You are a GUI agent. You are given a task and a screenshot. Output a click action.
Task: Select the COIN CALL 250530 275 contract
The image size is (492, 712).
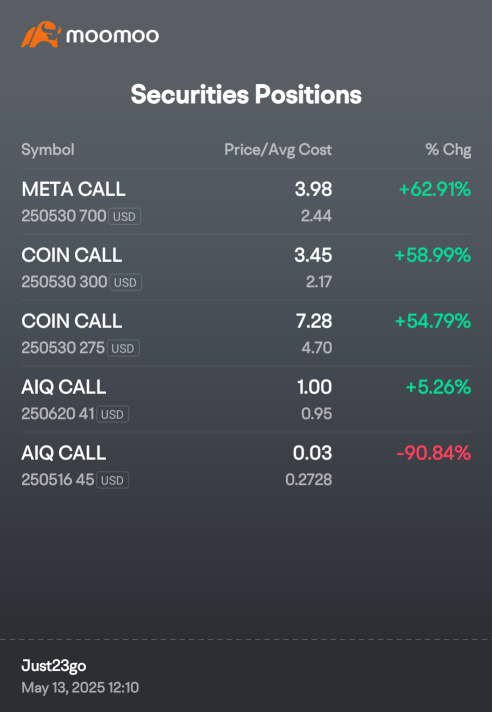(246, 333)
